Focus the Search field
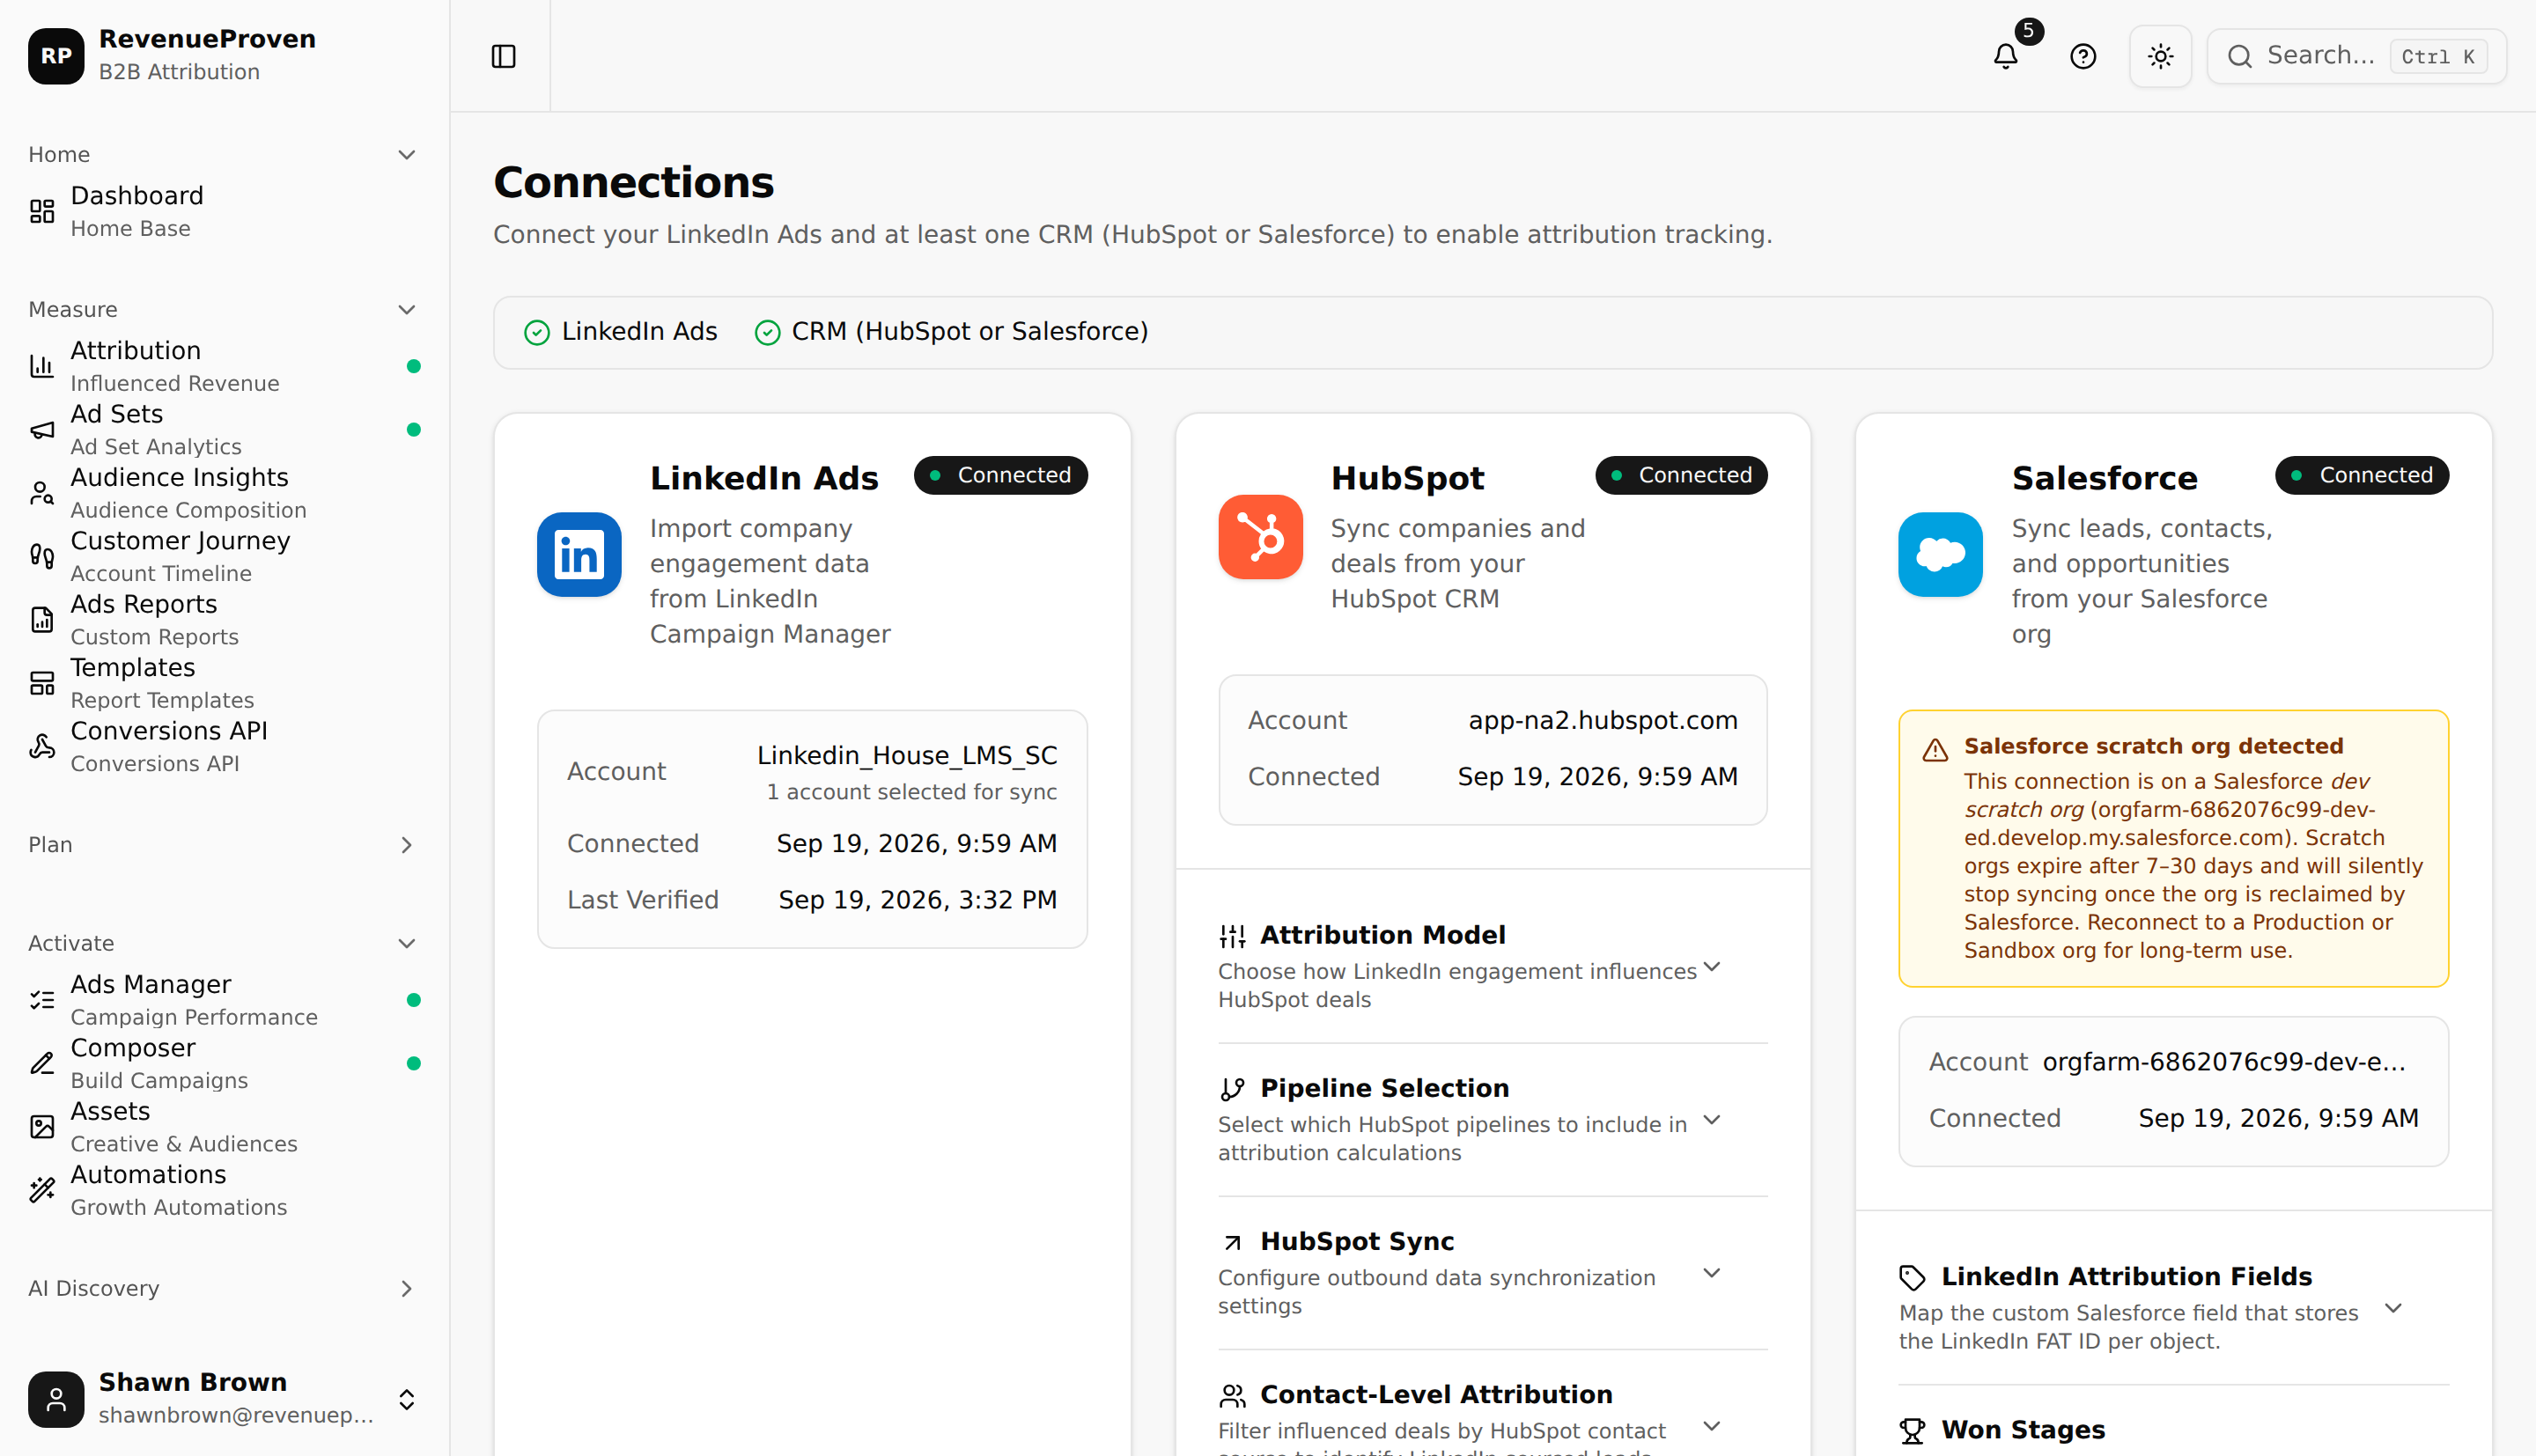This screenshot has width=2536, height=1456. [x=2357, y=56]
